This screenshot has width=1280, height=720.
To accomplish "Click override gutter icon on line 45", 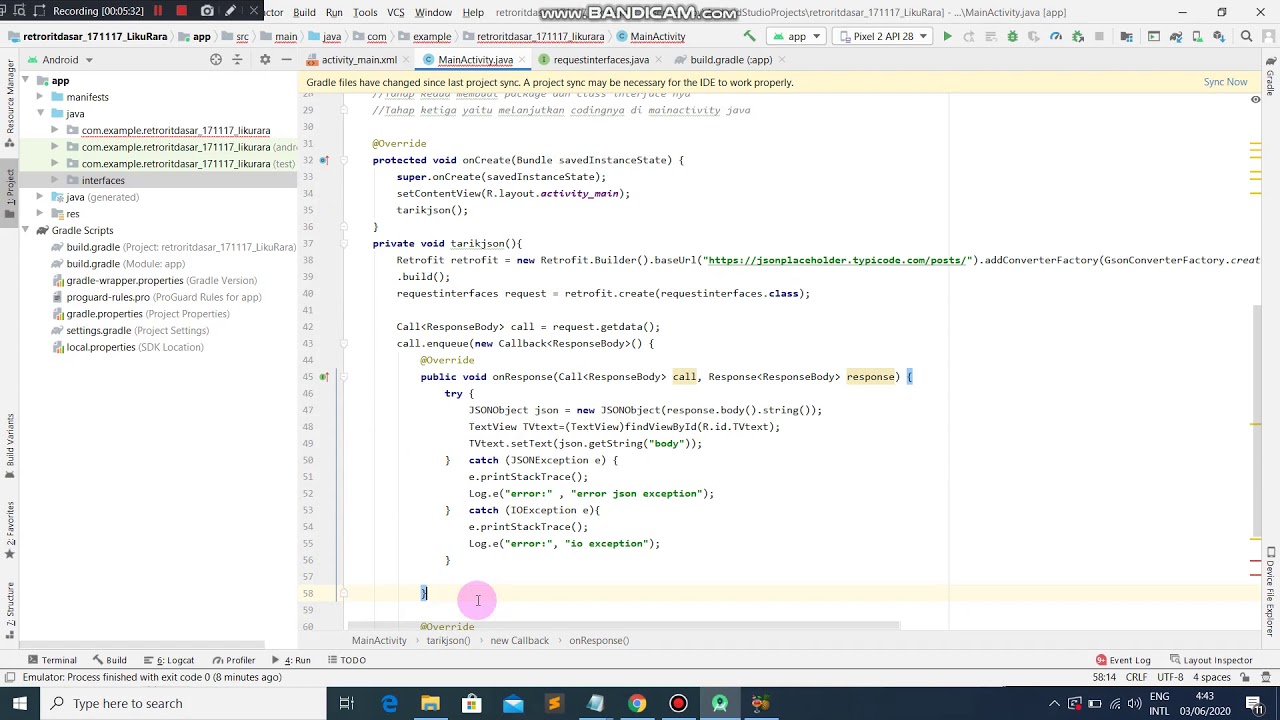I will (x=324, y=377).
